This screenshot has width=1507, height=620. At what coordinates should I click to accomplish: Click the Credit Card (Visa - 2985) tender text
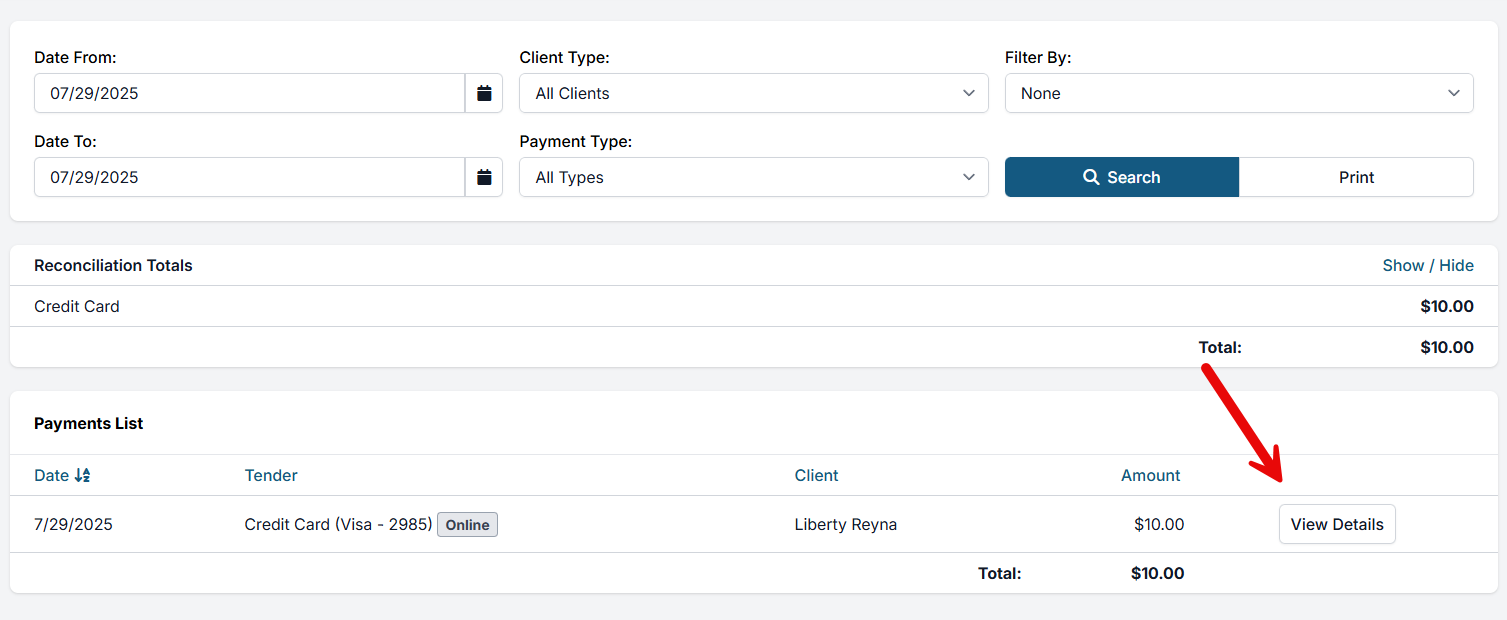338,525
